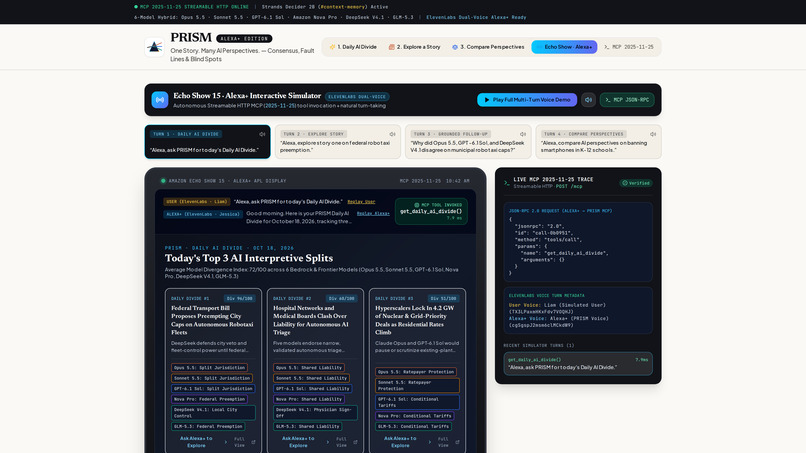Select the Turn 3 Grounded Follow-Up card
The image size is (806, 453).
[468, 141]
